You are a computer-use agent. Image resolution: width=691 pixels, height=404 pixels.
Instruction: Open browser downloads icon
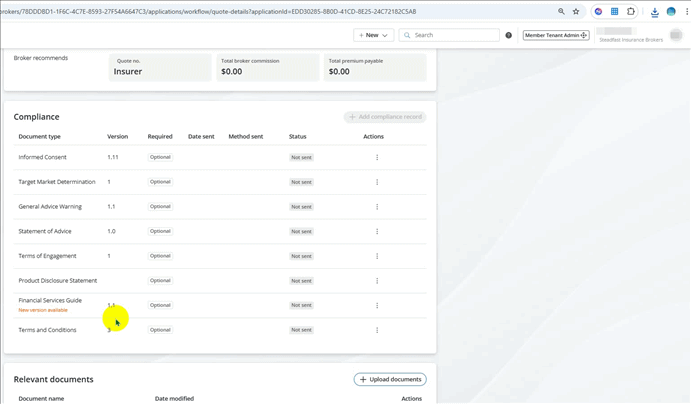(654, 12)
